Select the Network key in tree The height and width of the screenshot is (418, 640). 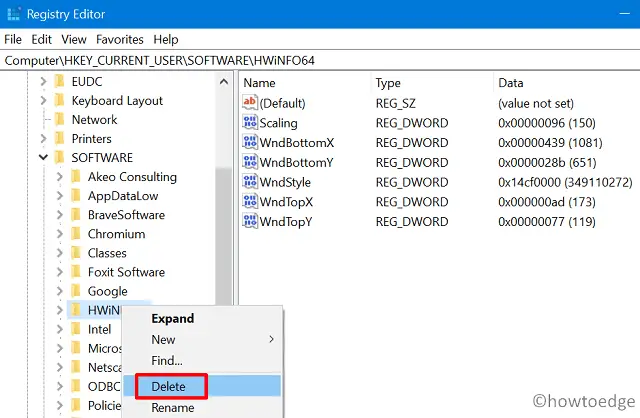click(x=94, y=120)
